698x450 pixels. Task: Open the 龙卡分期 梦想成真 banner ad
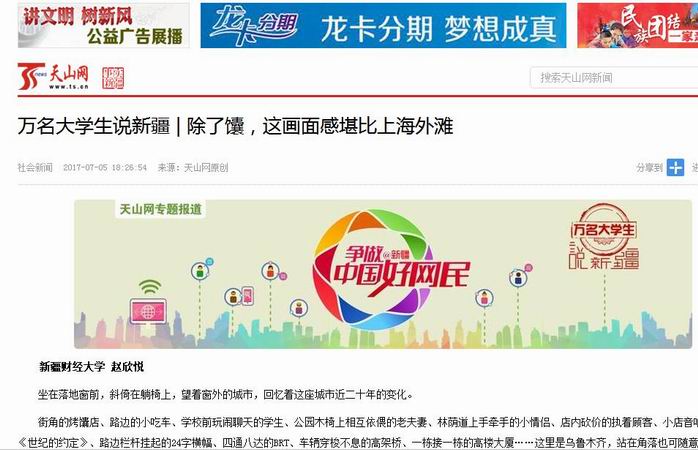click(x=383, y=25)
